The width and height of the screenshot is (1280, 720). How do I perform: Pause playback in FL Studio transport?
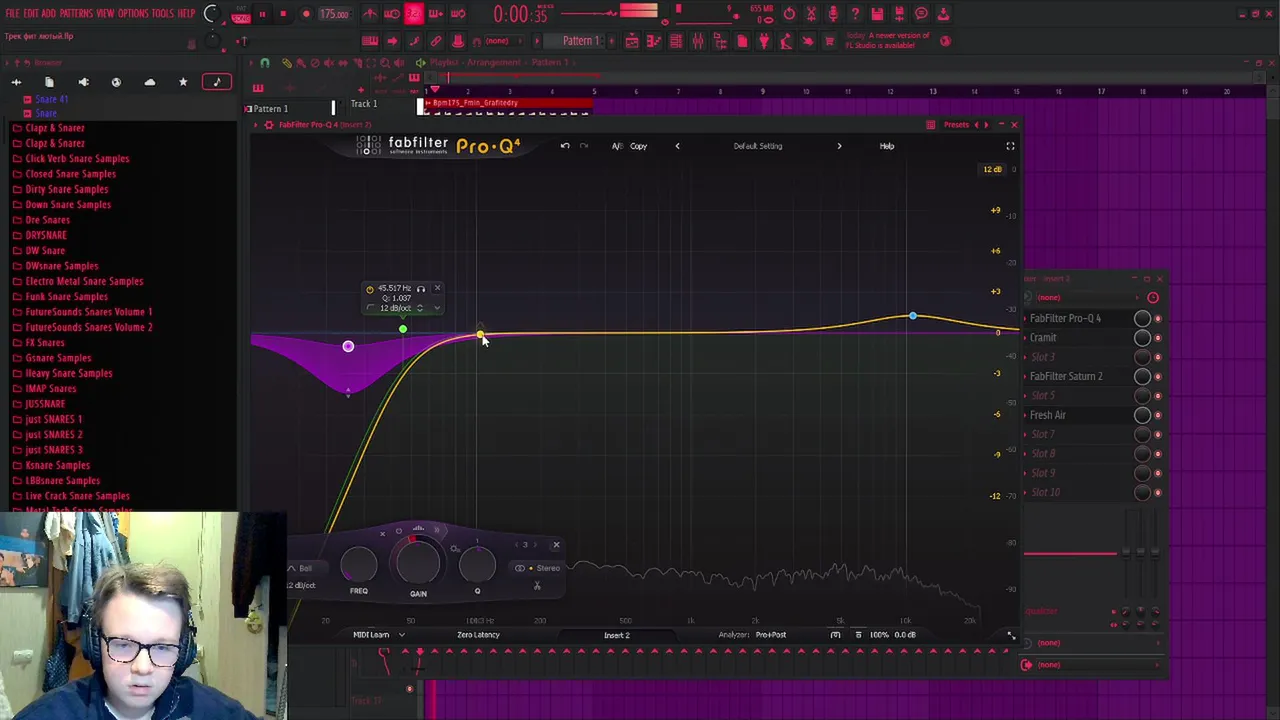click(262, 14)
